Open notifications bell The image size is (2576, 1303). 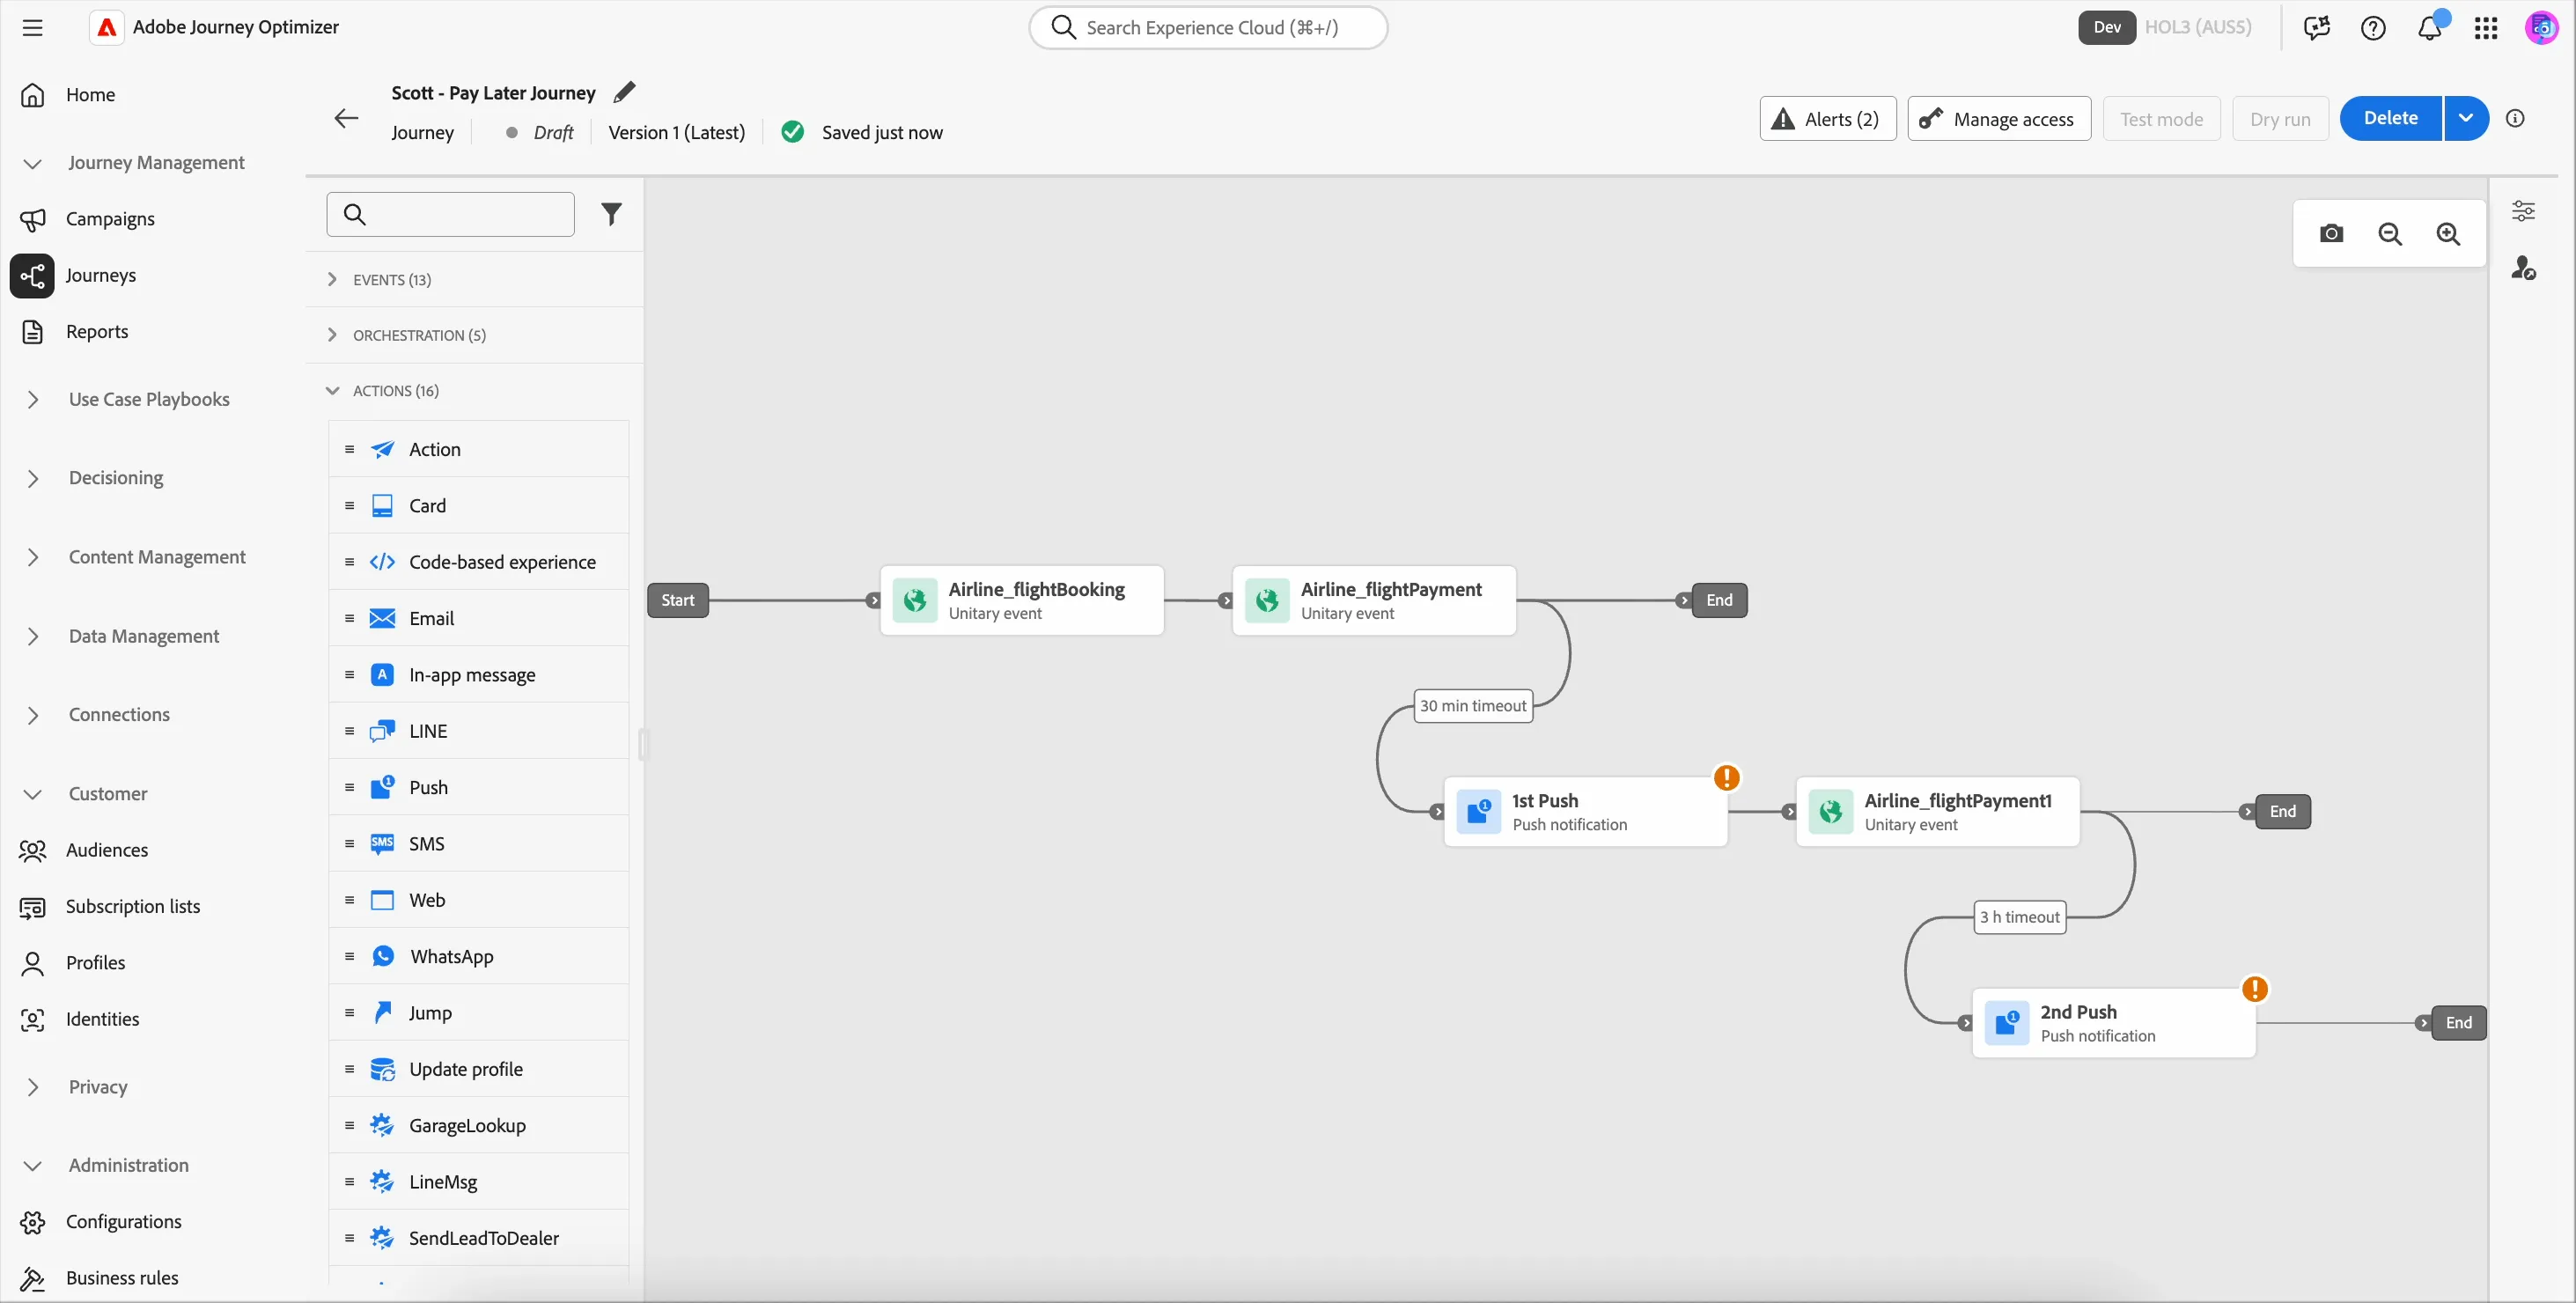pyautogui.click(x=2430, y=28)
